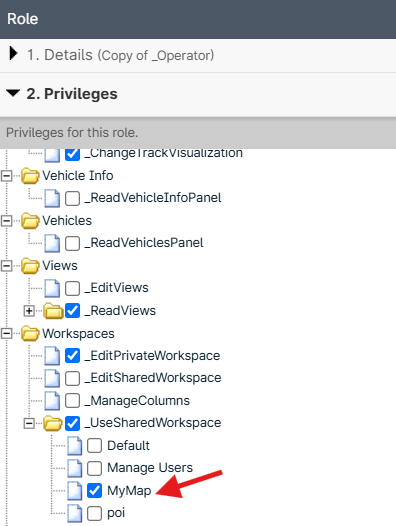
Task: Enable the _EditSharedWorkspace checkbox
Action: tap(72, 378)
